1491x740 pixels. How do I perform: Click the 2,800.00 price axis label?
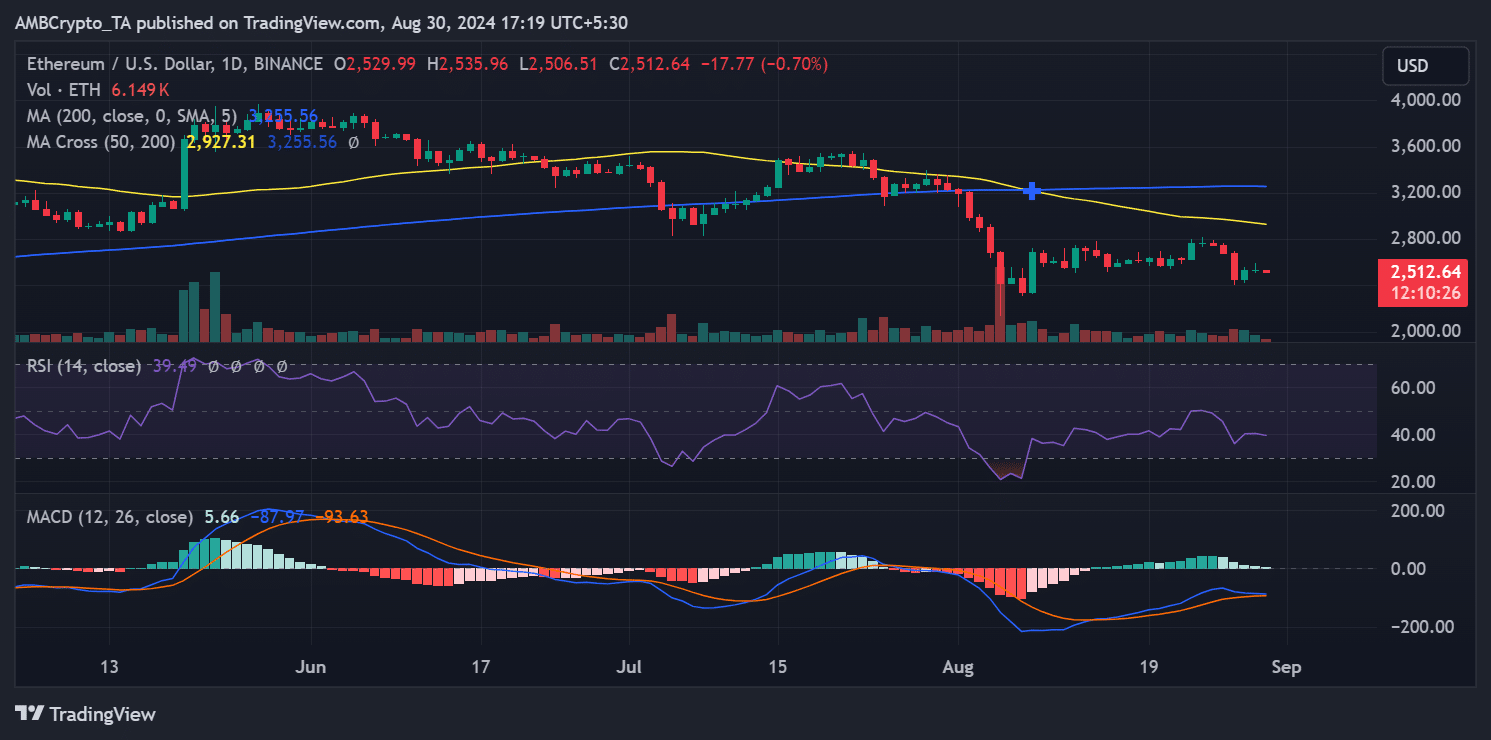tap(1426, 238)
